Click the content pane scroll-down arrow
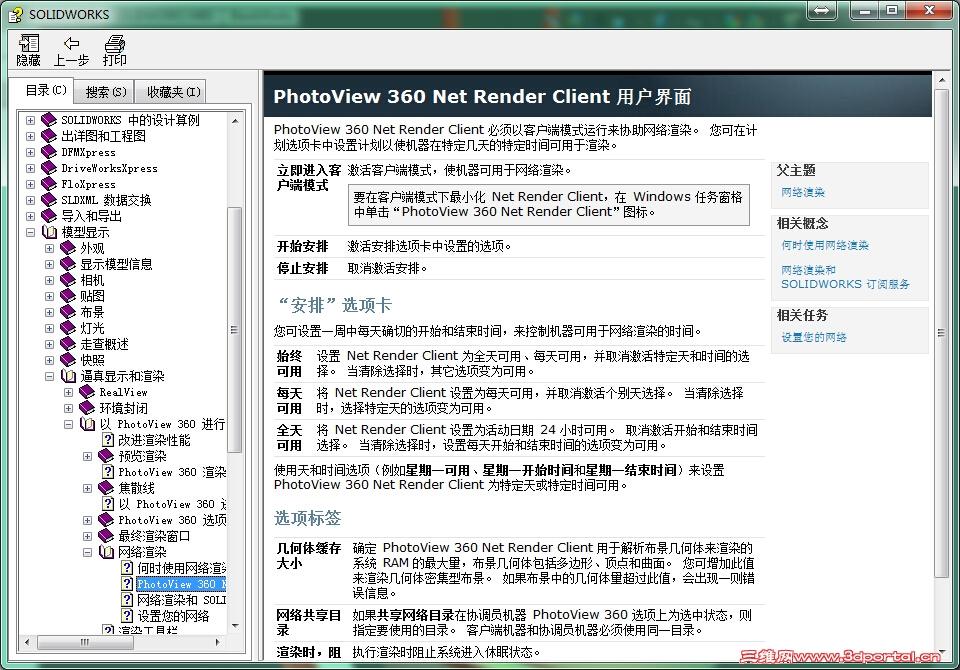The image size is (960, 670). (x=941, y=652)
